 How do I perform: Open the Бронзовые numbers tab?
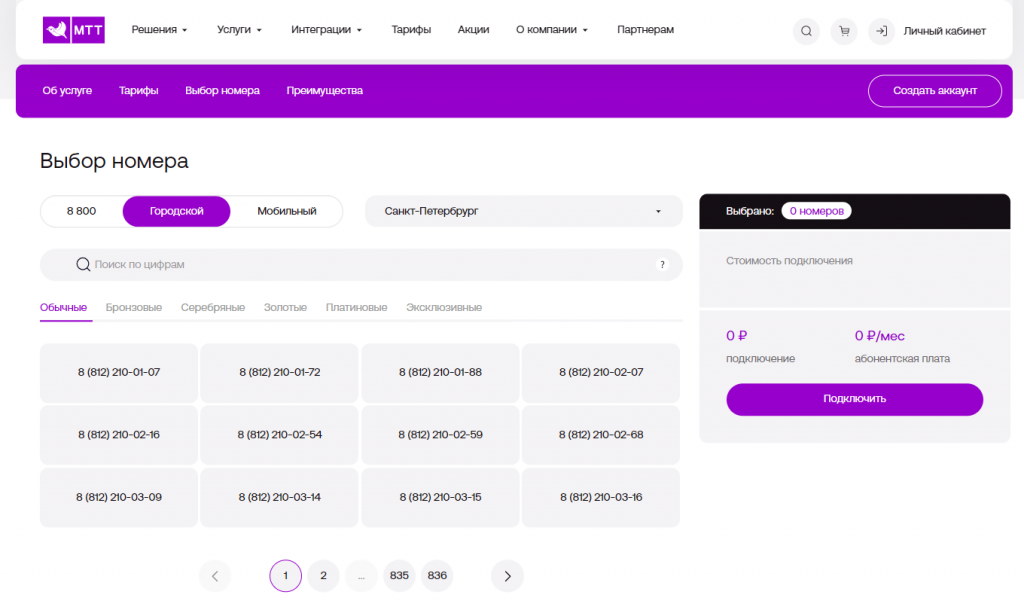click(134, 307)
